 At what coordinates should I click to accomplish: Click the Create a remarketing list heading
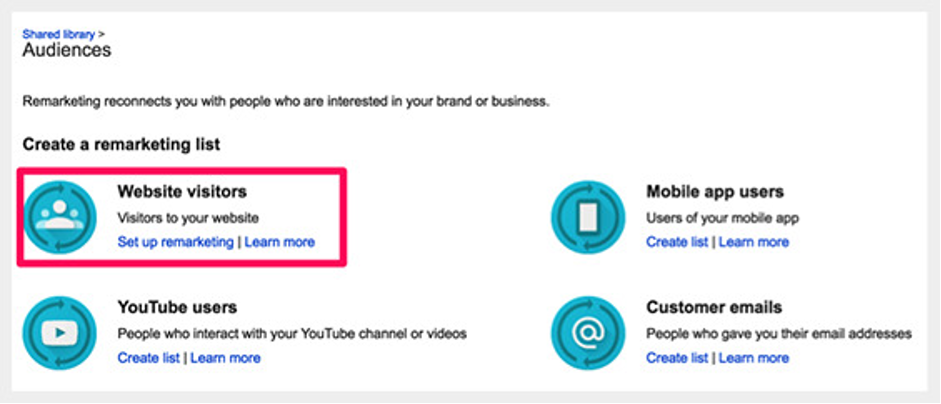(x=121, y=145)
